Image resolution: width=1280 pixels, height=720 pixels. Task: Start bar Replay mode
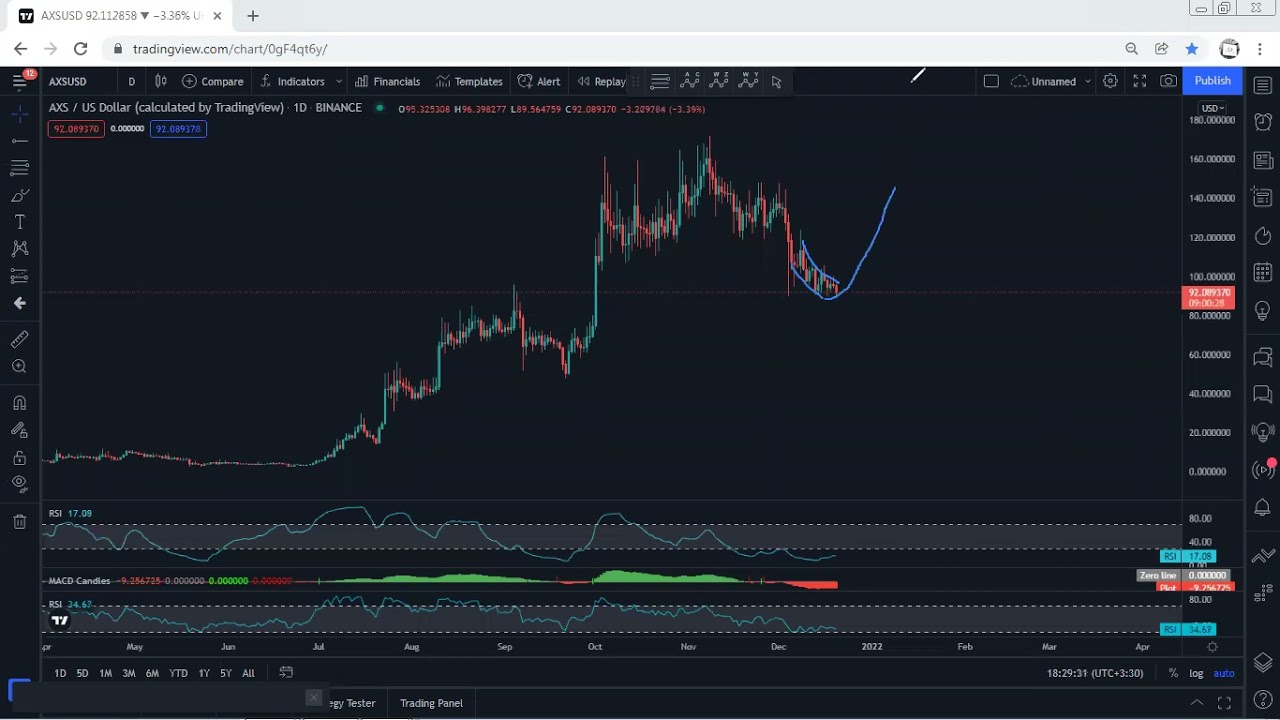click(x=601, y=81)
